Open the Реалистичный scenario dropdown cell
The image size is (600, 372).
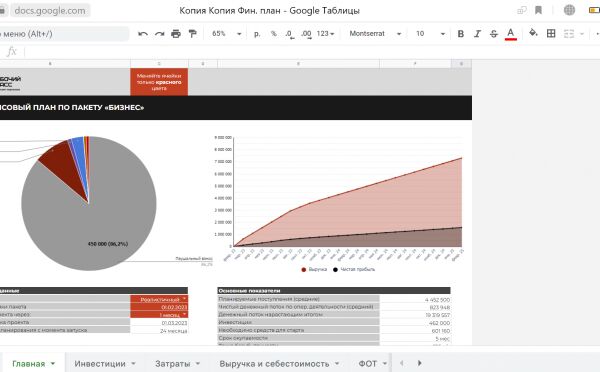tap(159, 299)
